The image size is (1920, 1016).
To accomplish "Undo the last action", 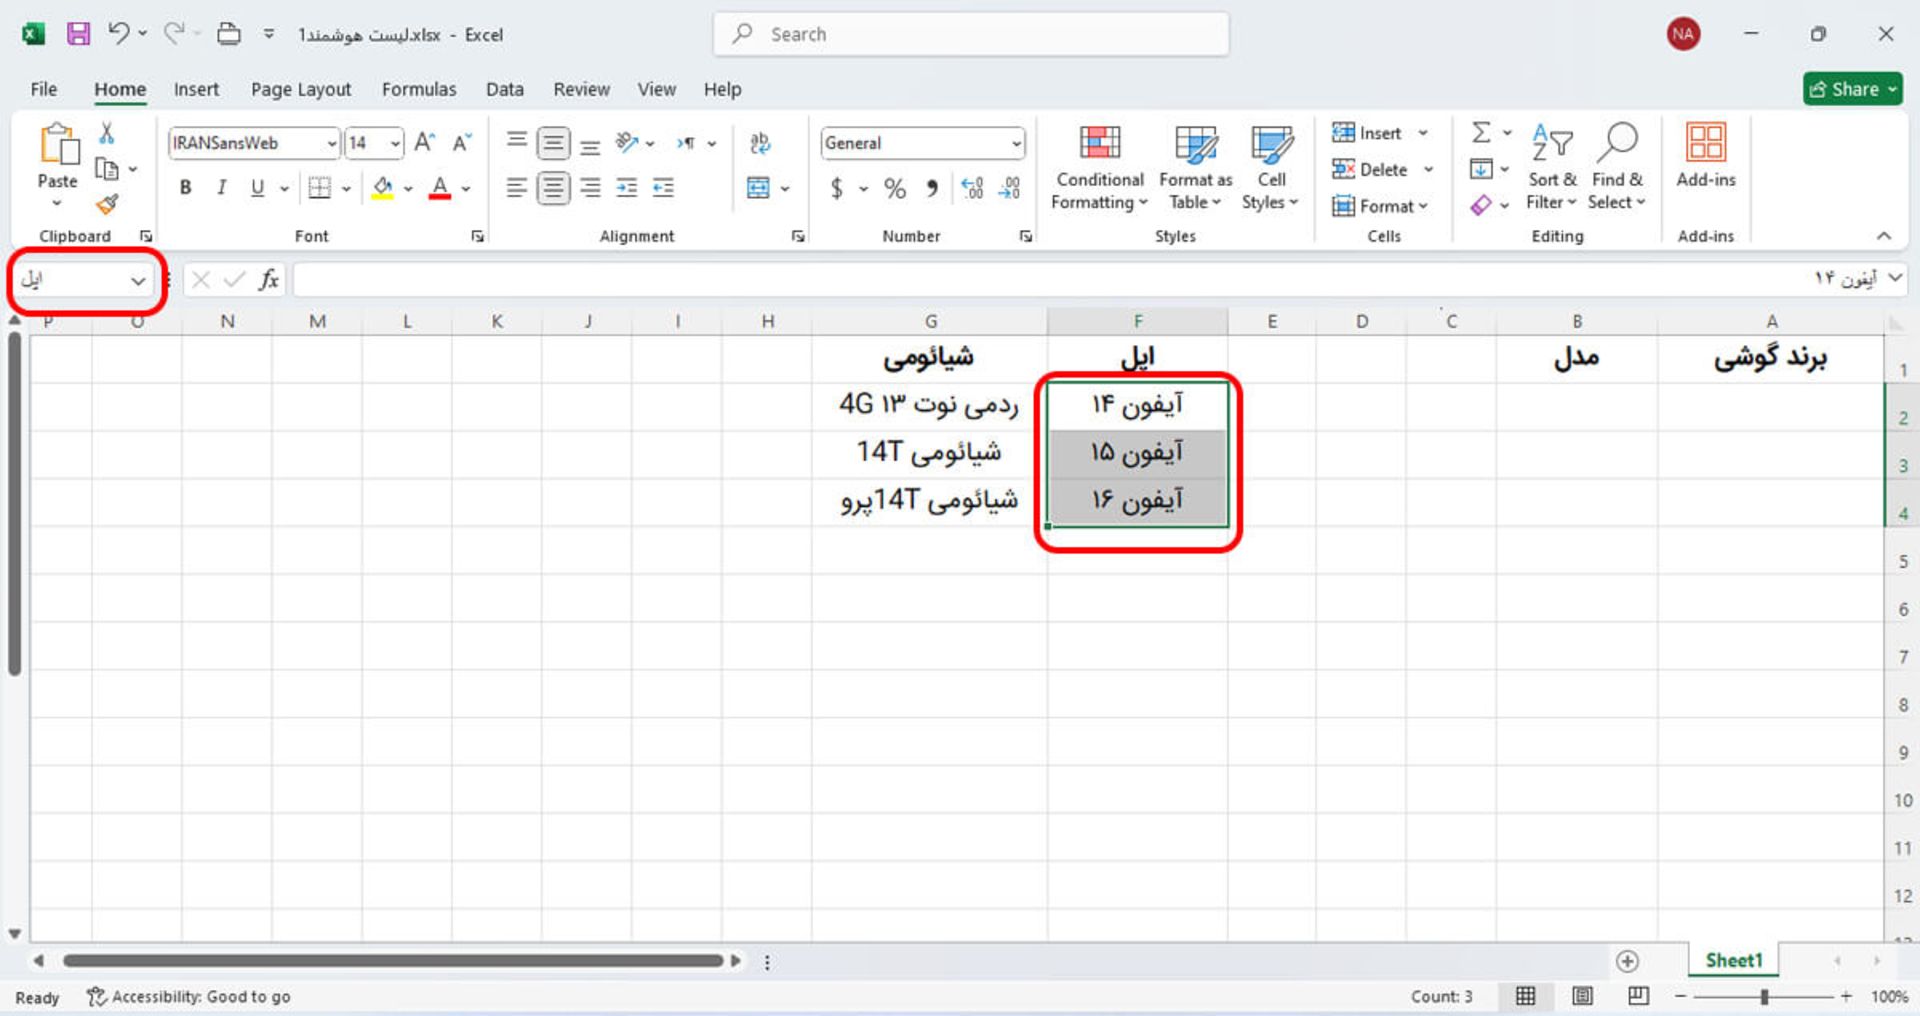I will (119, 33).
